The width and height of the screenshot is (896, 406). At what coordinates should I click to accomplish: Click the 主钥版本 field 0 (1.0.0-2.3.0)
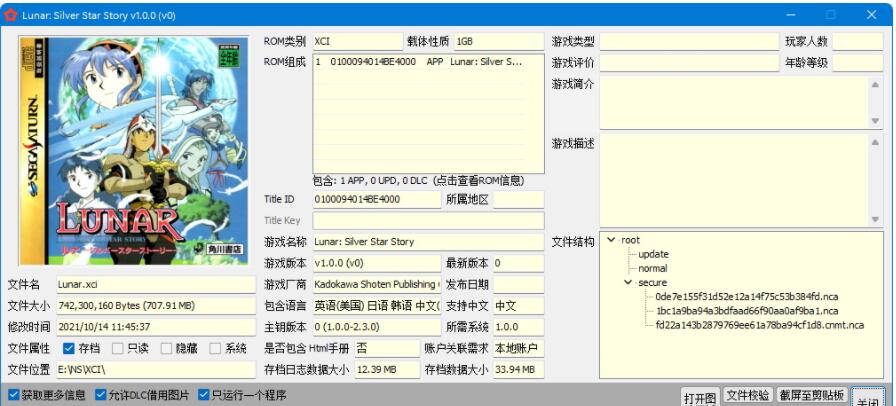pos(377,327)
